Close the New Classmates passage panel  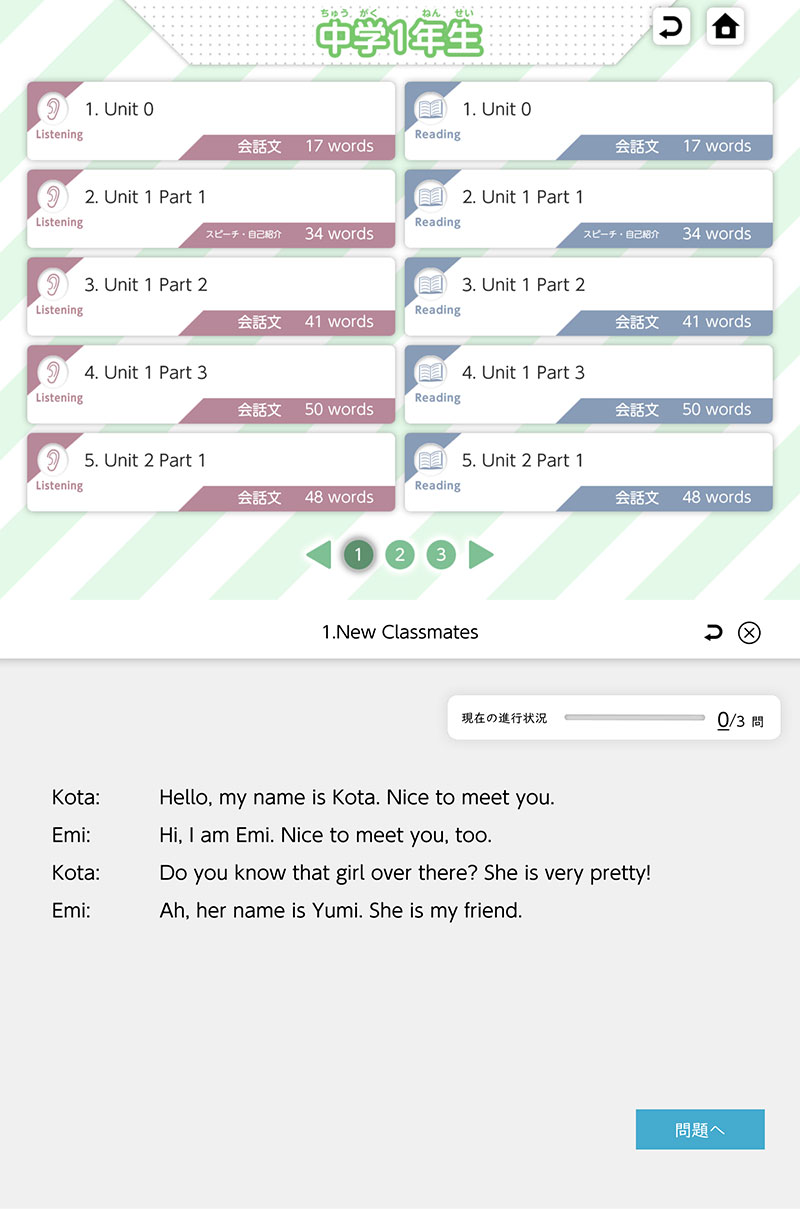tap(749, 632)
